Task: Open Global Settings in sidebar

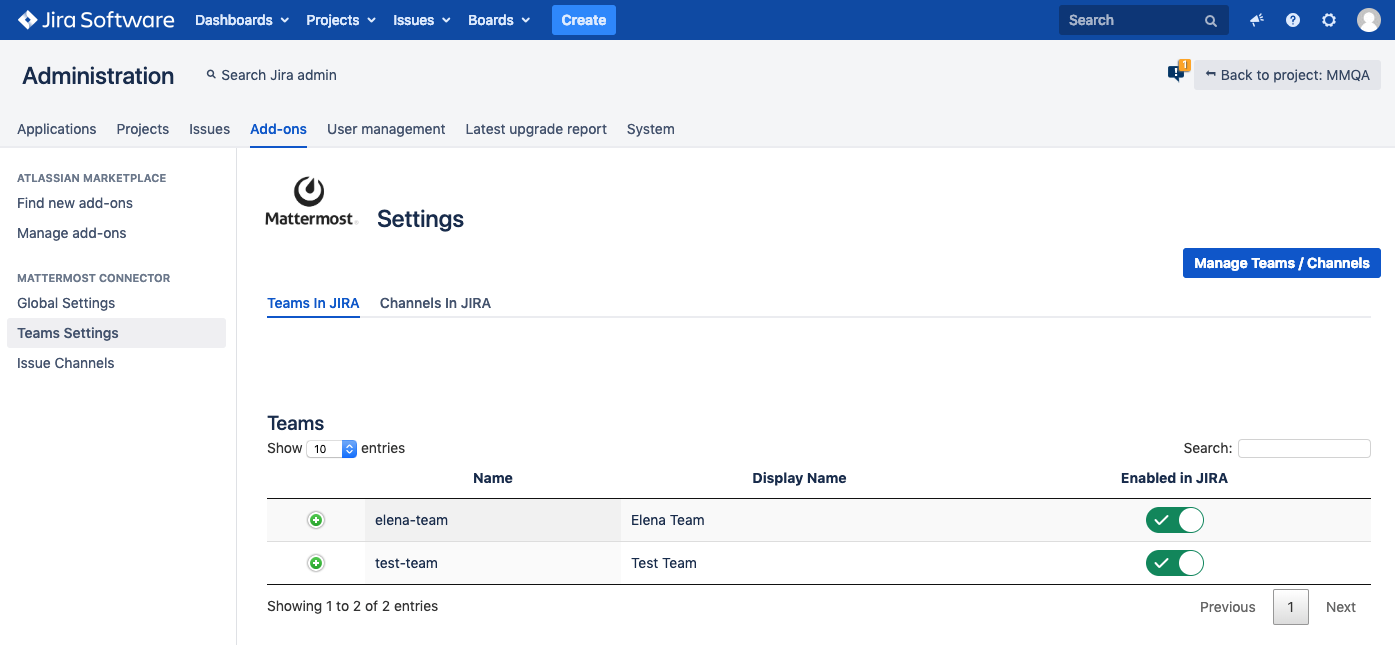Action: [x=66, y=303]
